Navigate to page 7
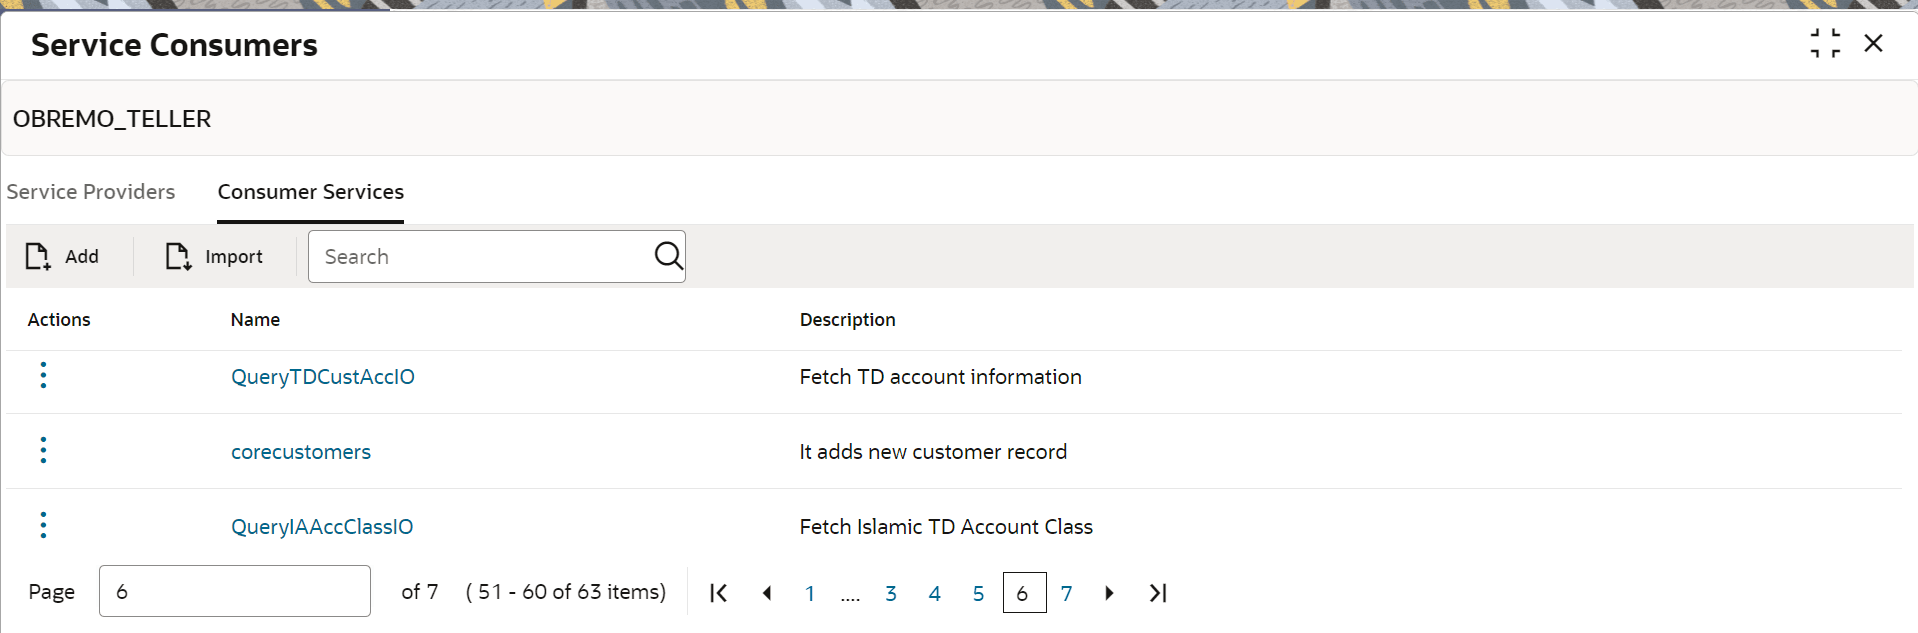This screenshot has width=1918, height=633. tap(1066, 593)
